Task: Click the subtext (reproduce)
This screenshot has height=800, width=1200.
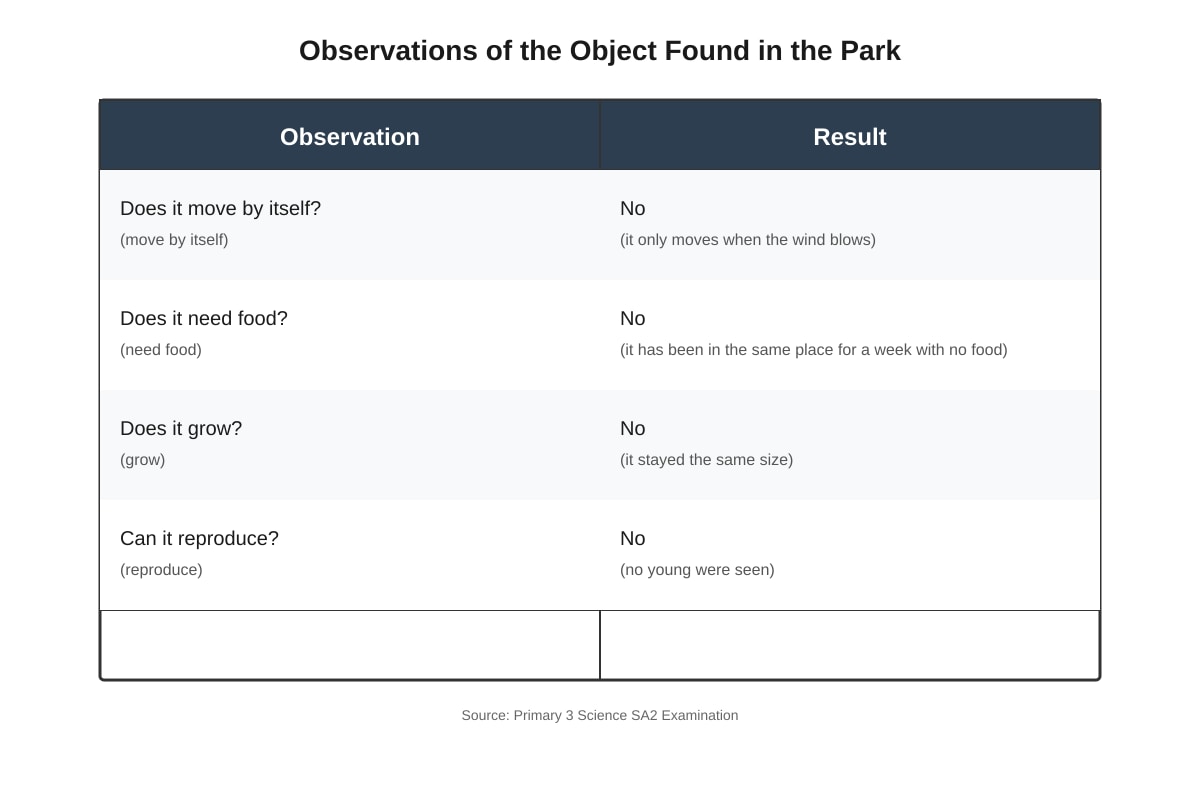Action: 161,570
